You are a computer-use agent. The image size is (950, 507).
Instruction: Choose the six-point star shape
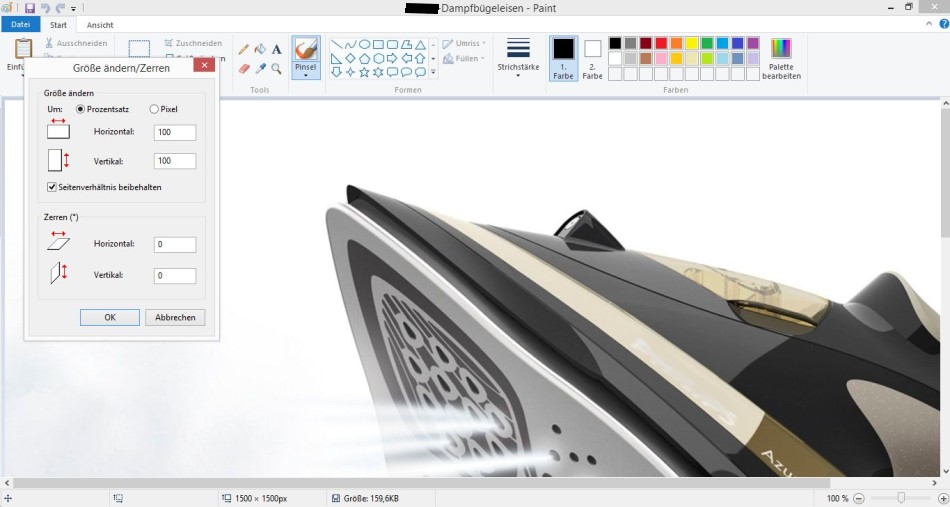(378, 72)
